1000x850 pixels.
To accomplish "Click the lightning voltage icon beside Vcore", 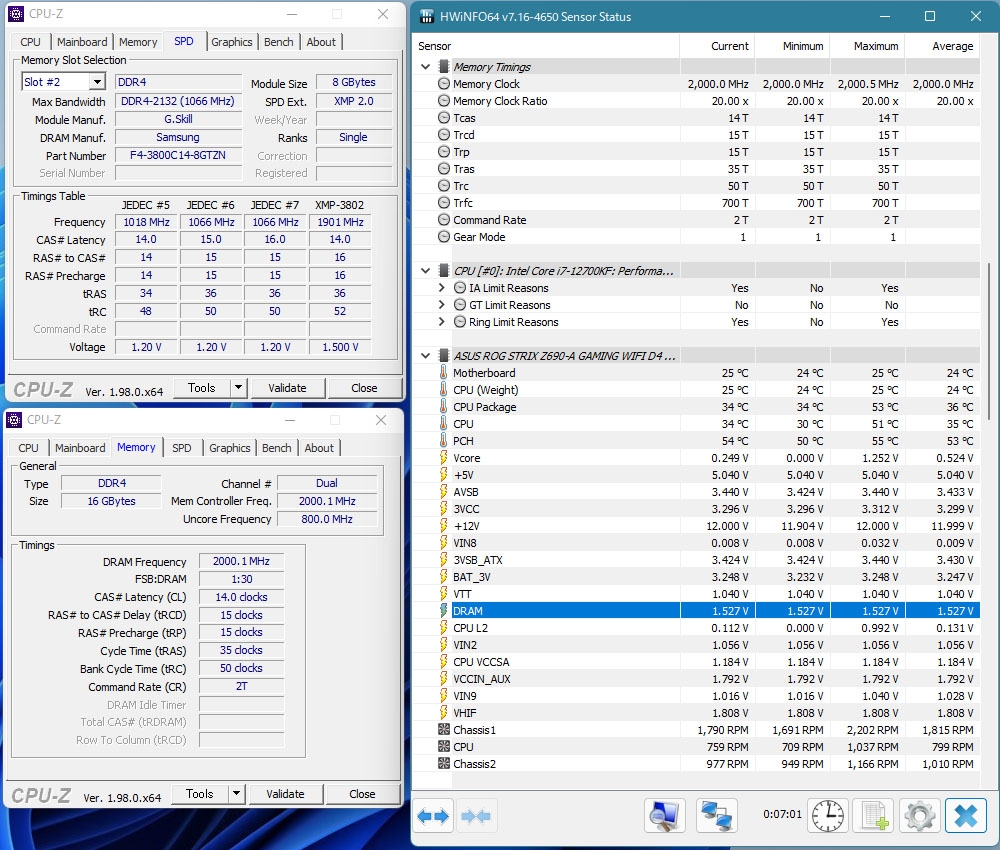I will click(x=443, y=457).
